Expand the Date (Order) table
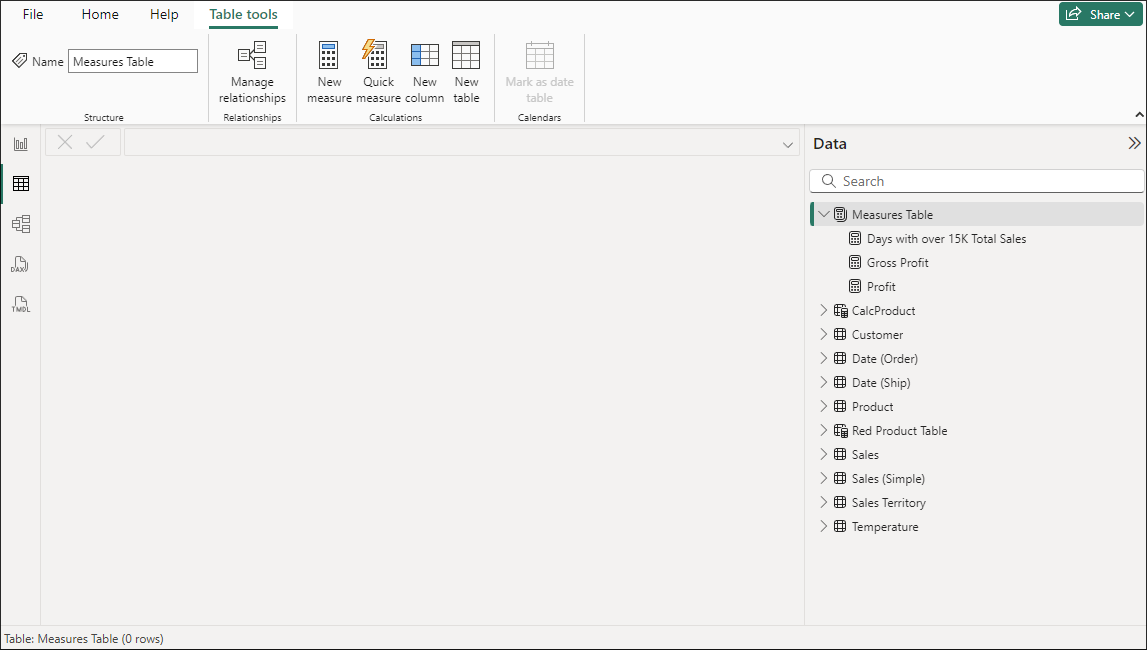 (x=824, y=358)
